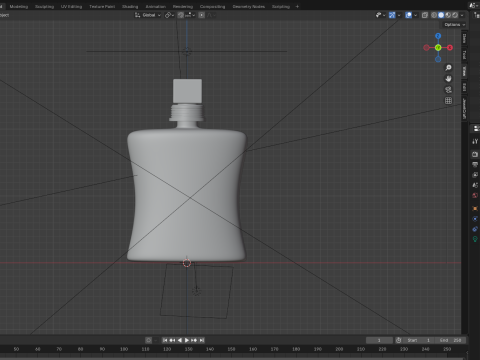
Task: Jump to the start frame
Action: tap(165, 340)
